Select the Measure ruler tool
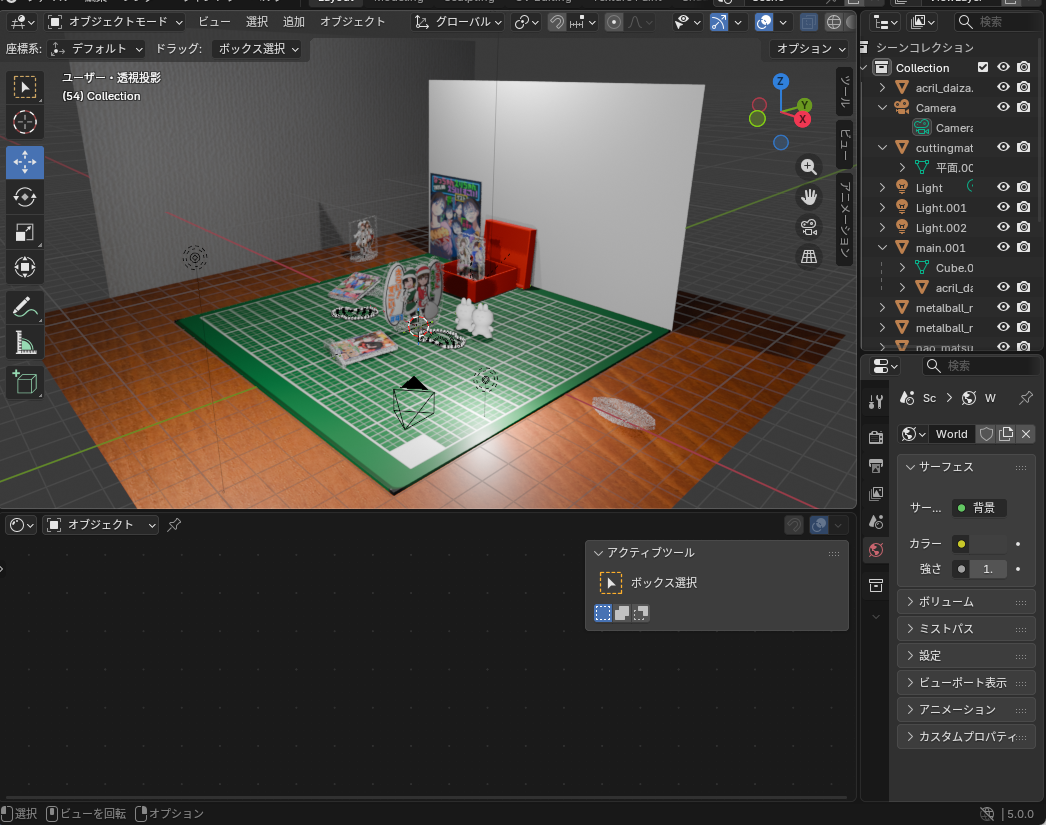Screen dimensions: 1046x825 [x=25, y=344]
